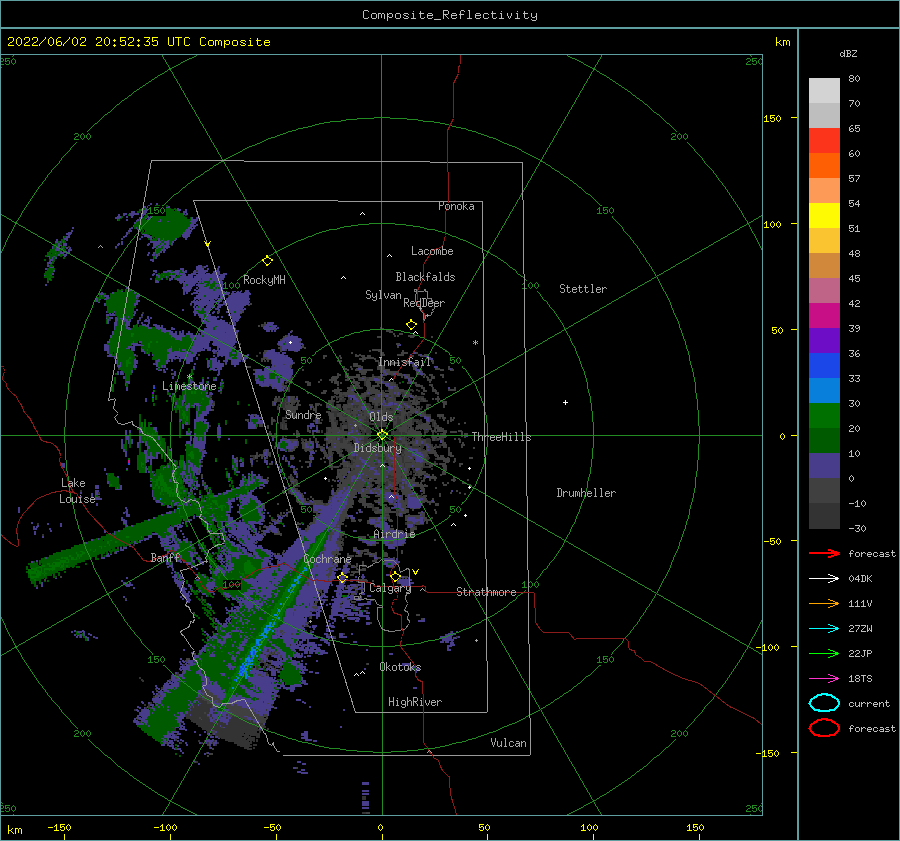
Task: Select the 54 dBZ yellow swatch
Action: coord(824,215)
